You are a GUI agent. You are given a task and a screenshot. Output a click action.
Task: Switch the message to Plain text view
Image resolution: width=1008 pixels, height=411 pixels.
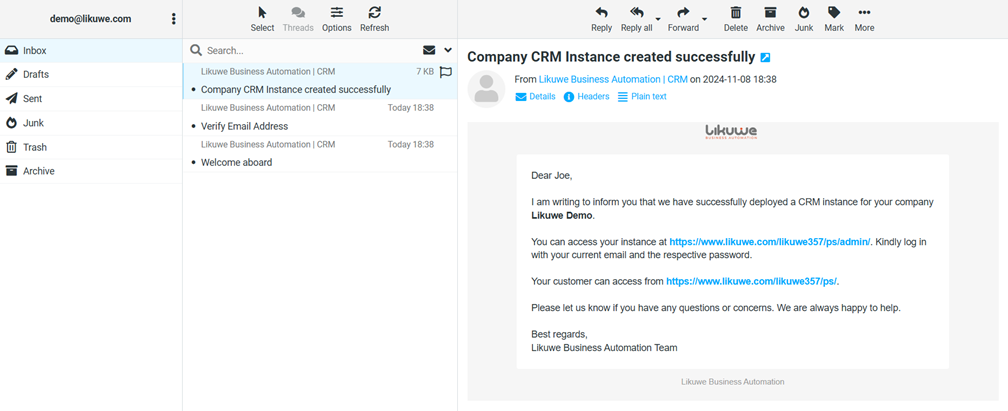pyautogui.click(x=642, y=97)
